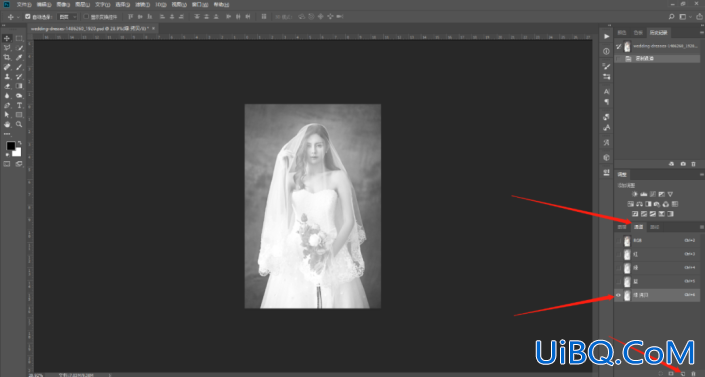The height and width of the screenshot is (377, 705).
Task: Open the 3D cube panel icon
Action: (606, 157)
